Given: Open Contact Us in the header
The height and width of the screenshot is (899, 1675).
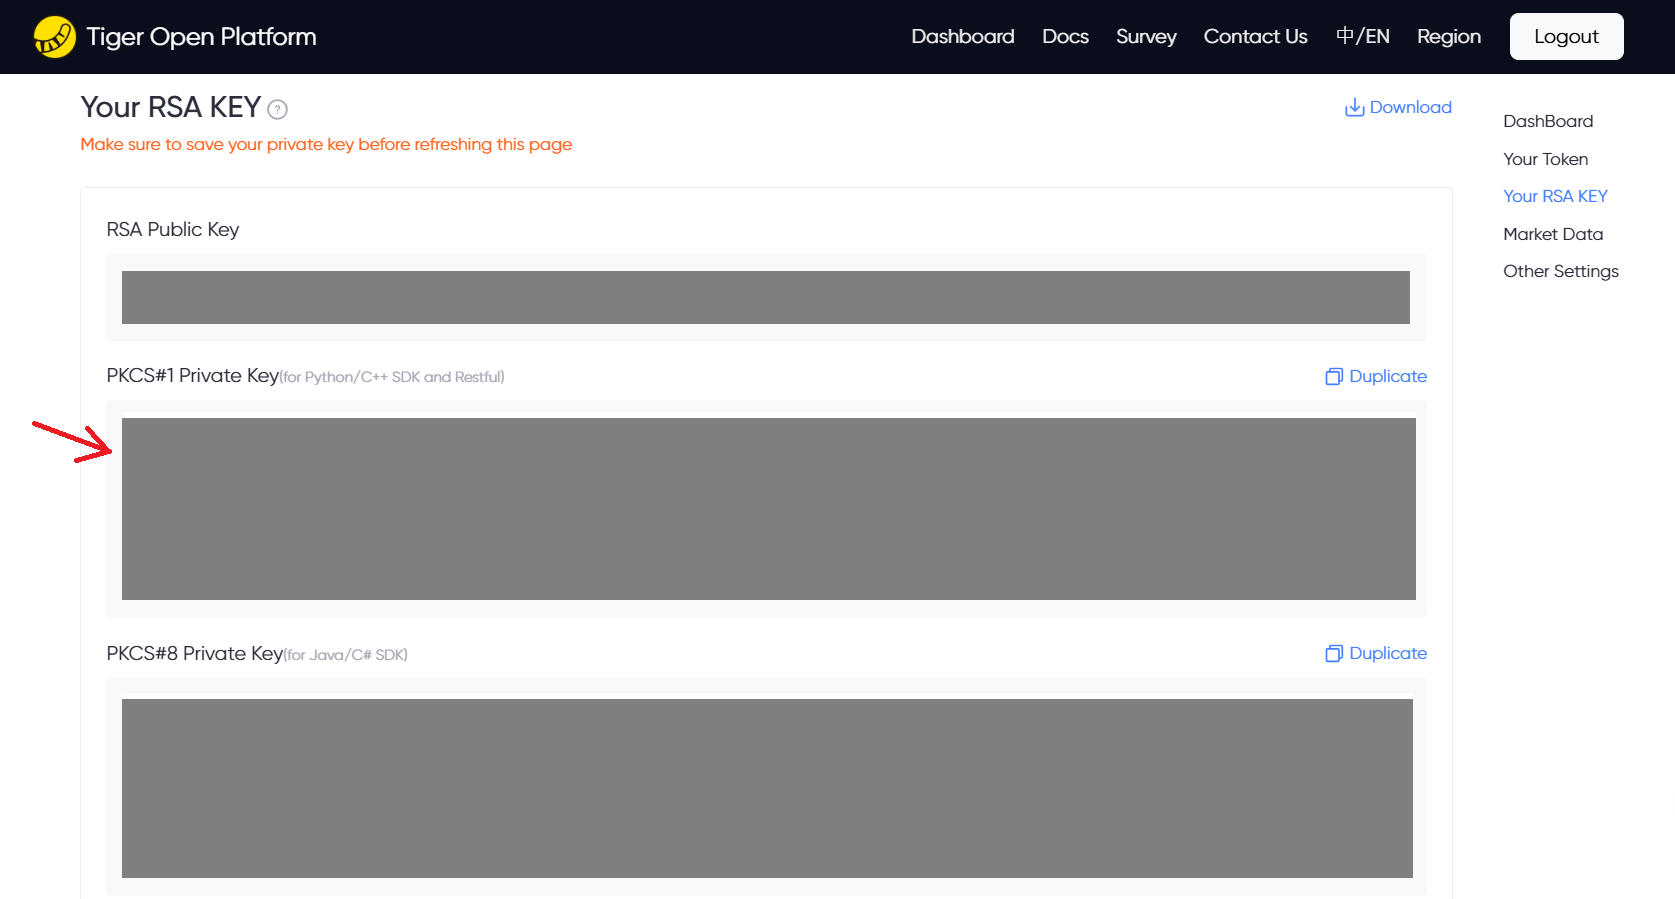Looking at the screenshot, I should pos(1255,36).
